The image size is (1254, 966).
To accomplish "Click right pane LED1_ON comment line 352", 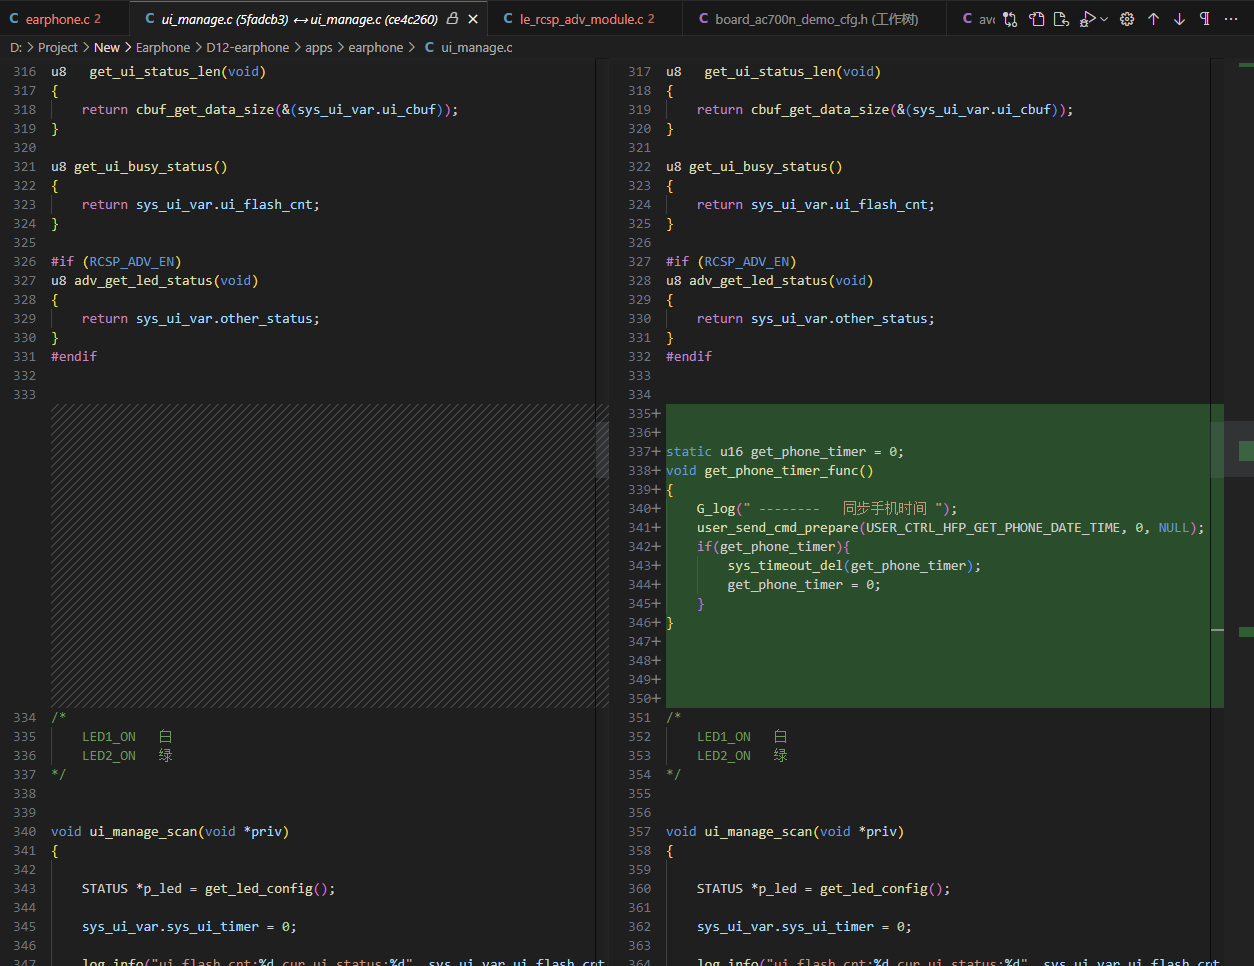I will [742, 736].
